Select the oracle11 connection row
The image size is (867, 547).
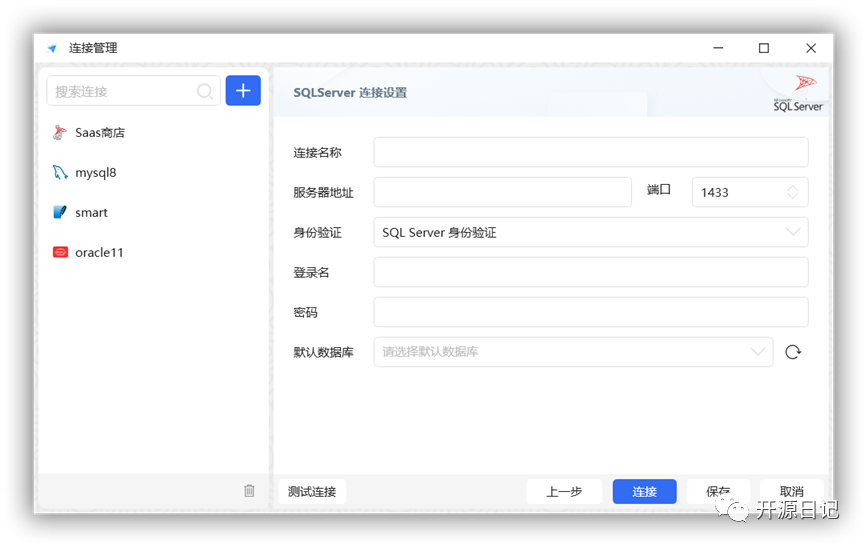153,252
